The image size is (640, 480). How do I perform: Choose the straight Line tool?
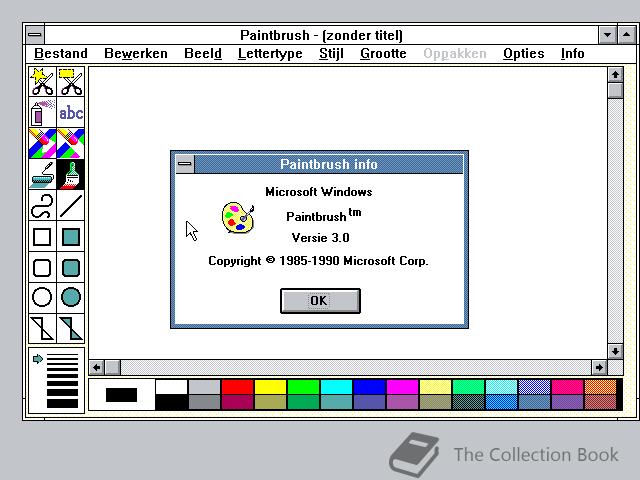(x=71, y=206)
